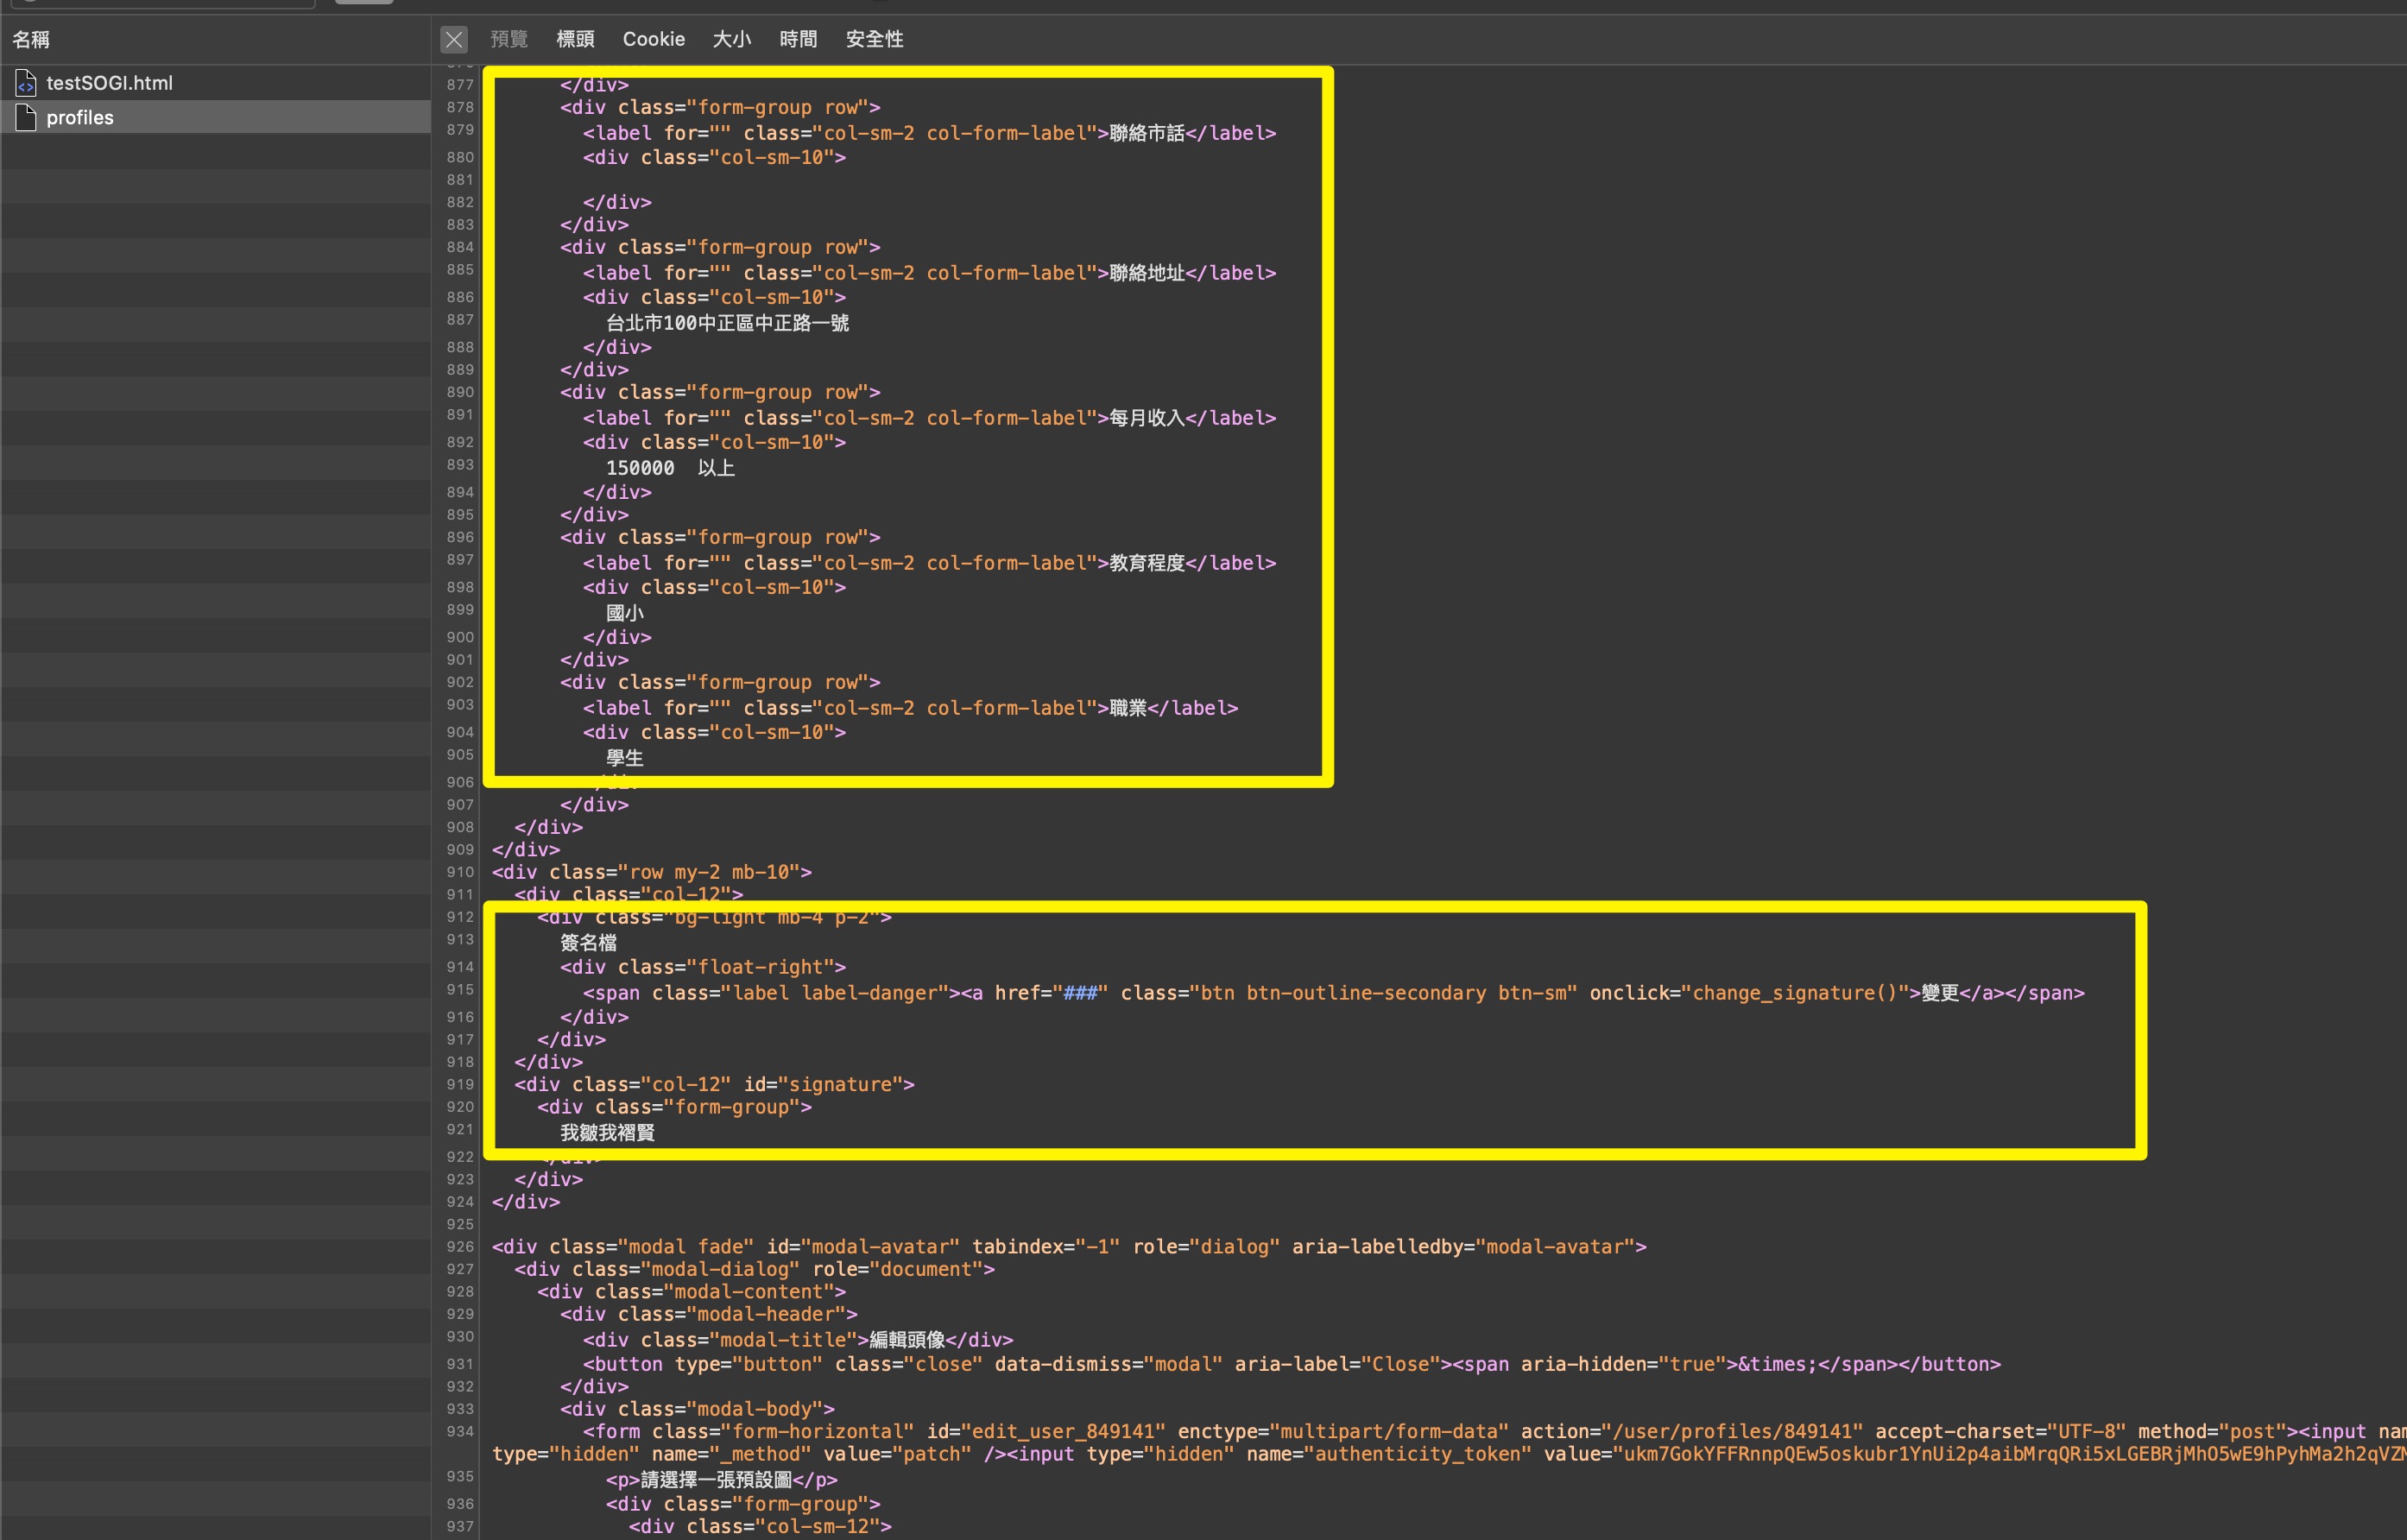Screen dimensions: 2407x1540
Task: Open the Cookie tab
Action: point(653,39)
